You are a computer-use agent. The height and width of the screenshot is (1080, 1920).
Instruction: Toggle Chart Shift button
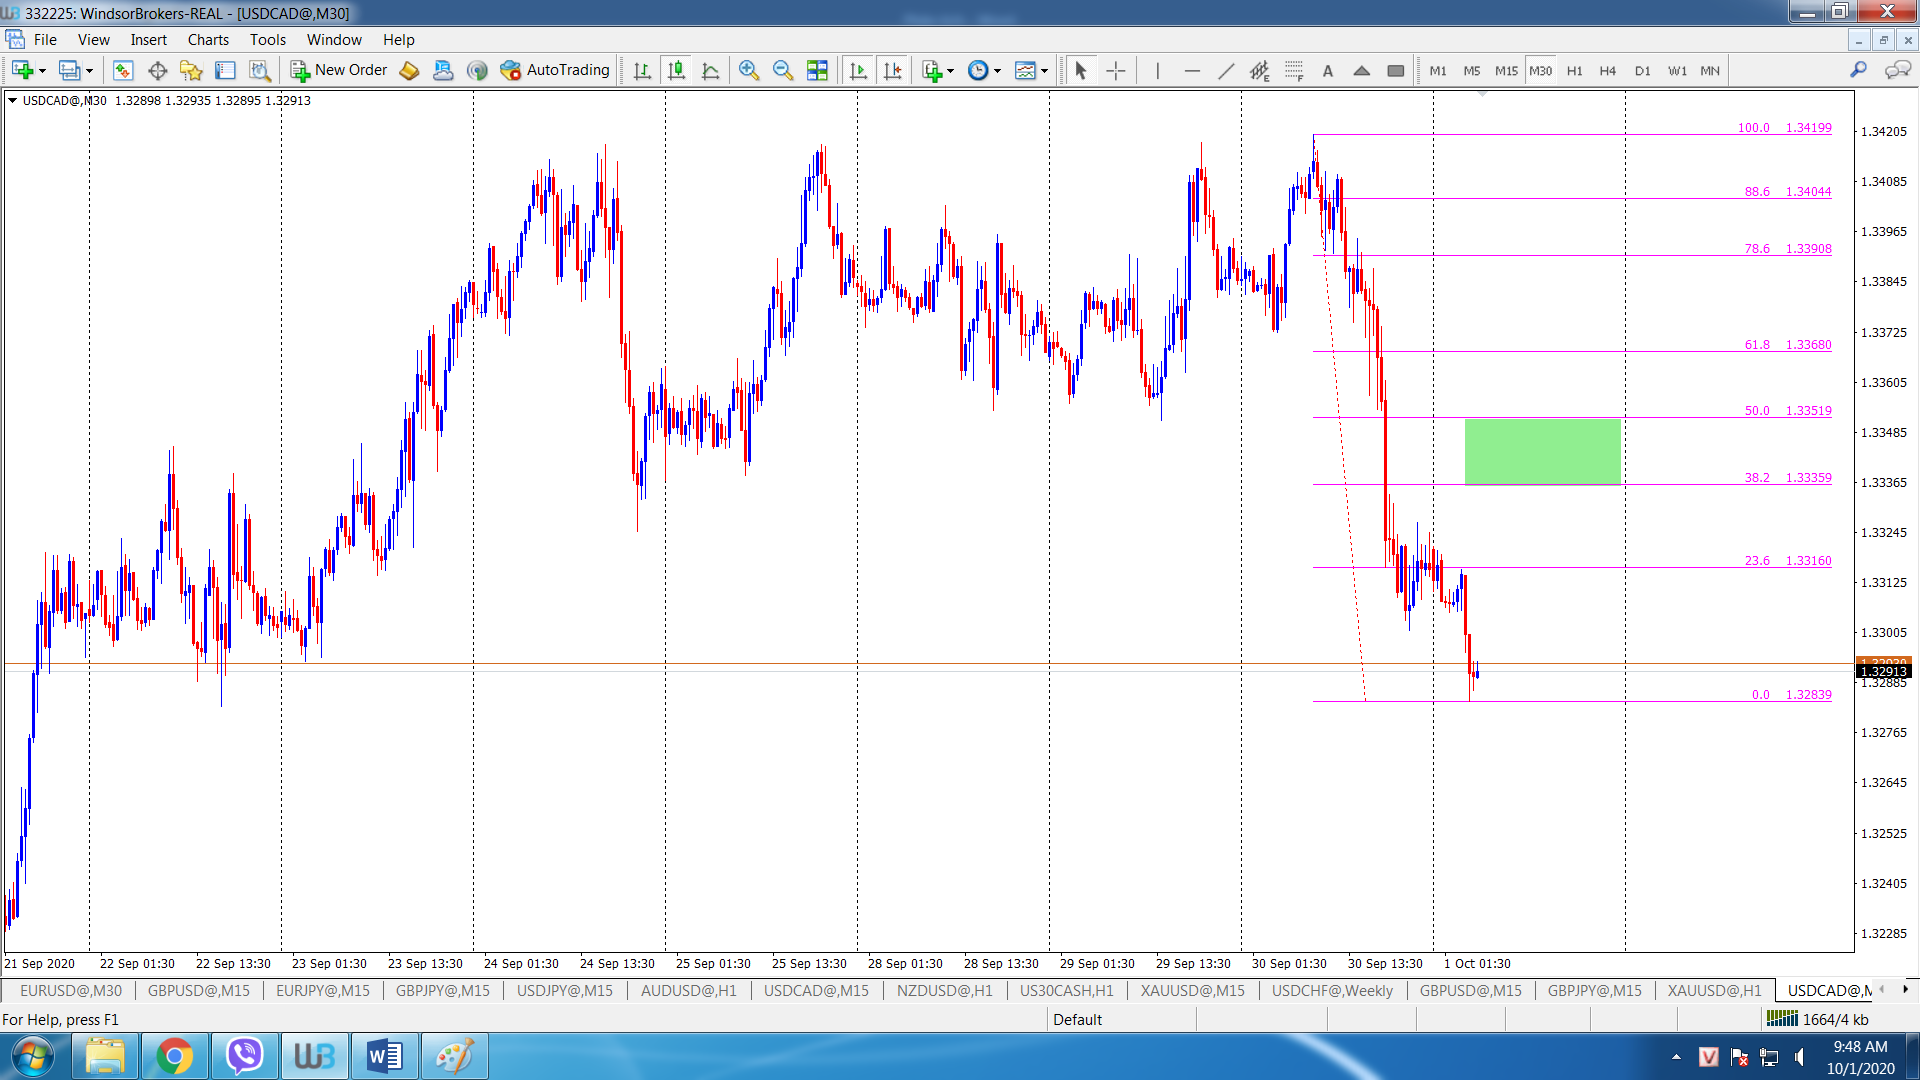point(893,70)
